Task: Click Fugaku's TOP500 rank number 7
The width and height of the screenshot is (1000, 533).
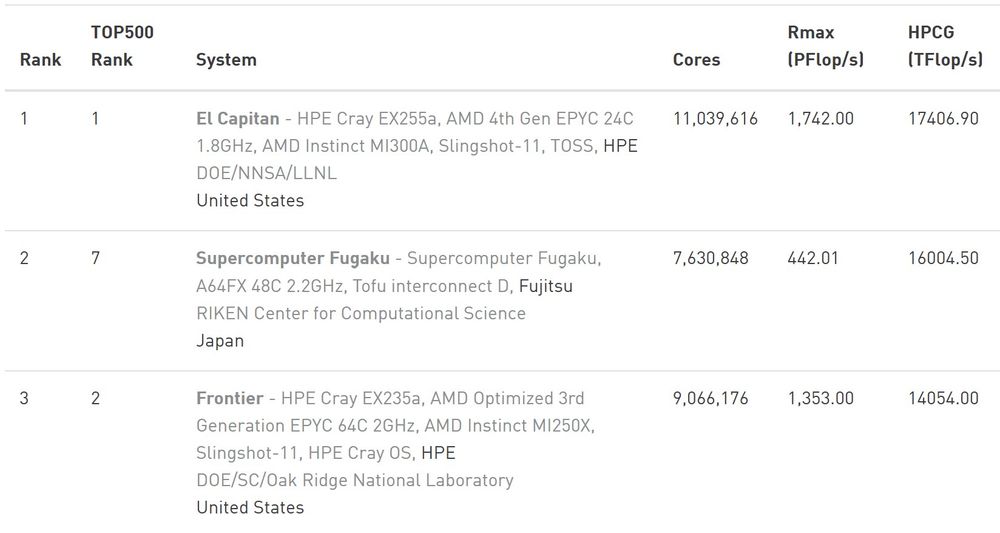Action: pos(95,258)
